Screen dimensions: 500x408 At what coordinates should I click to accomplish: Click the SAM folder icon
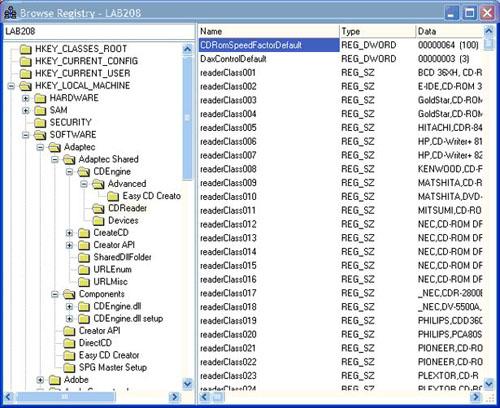tap(40, 110)
